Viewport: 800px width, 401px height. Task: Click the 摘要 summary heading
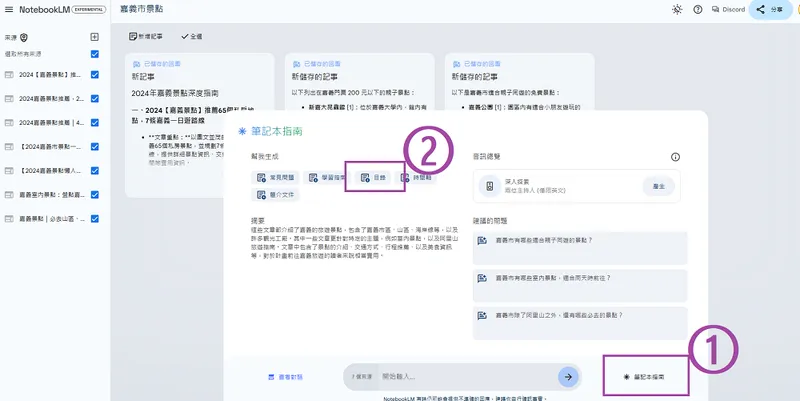click(x=258, y=221)
